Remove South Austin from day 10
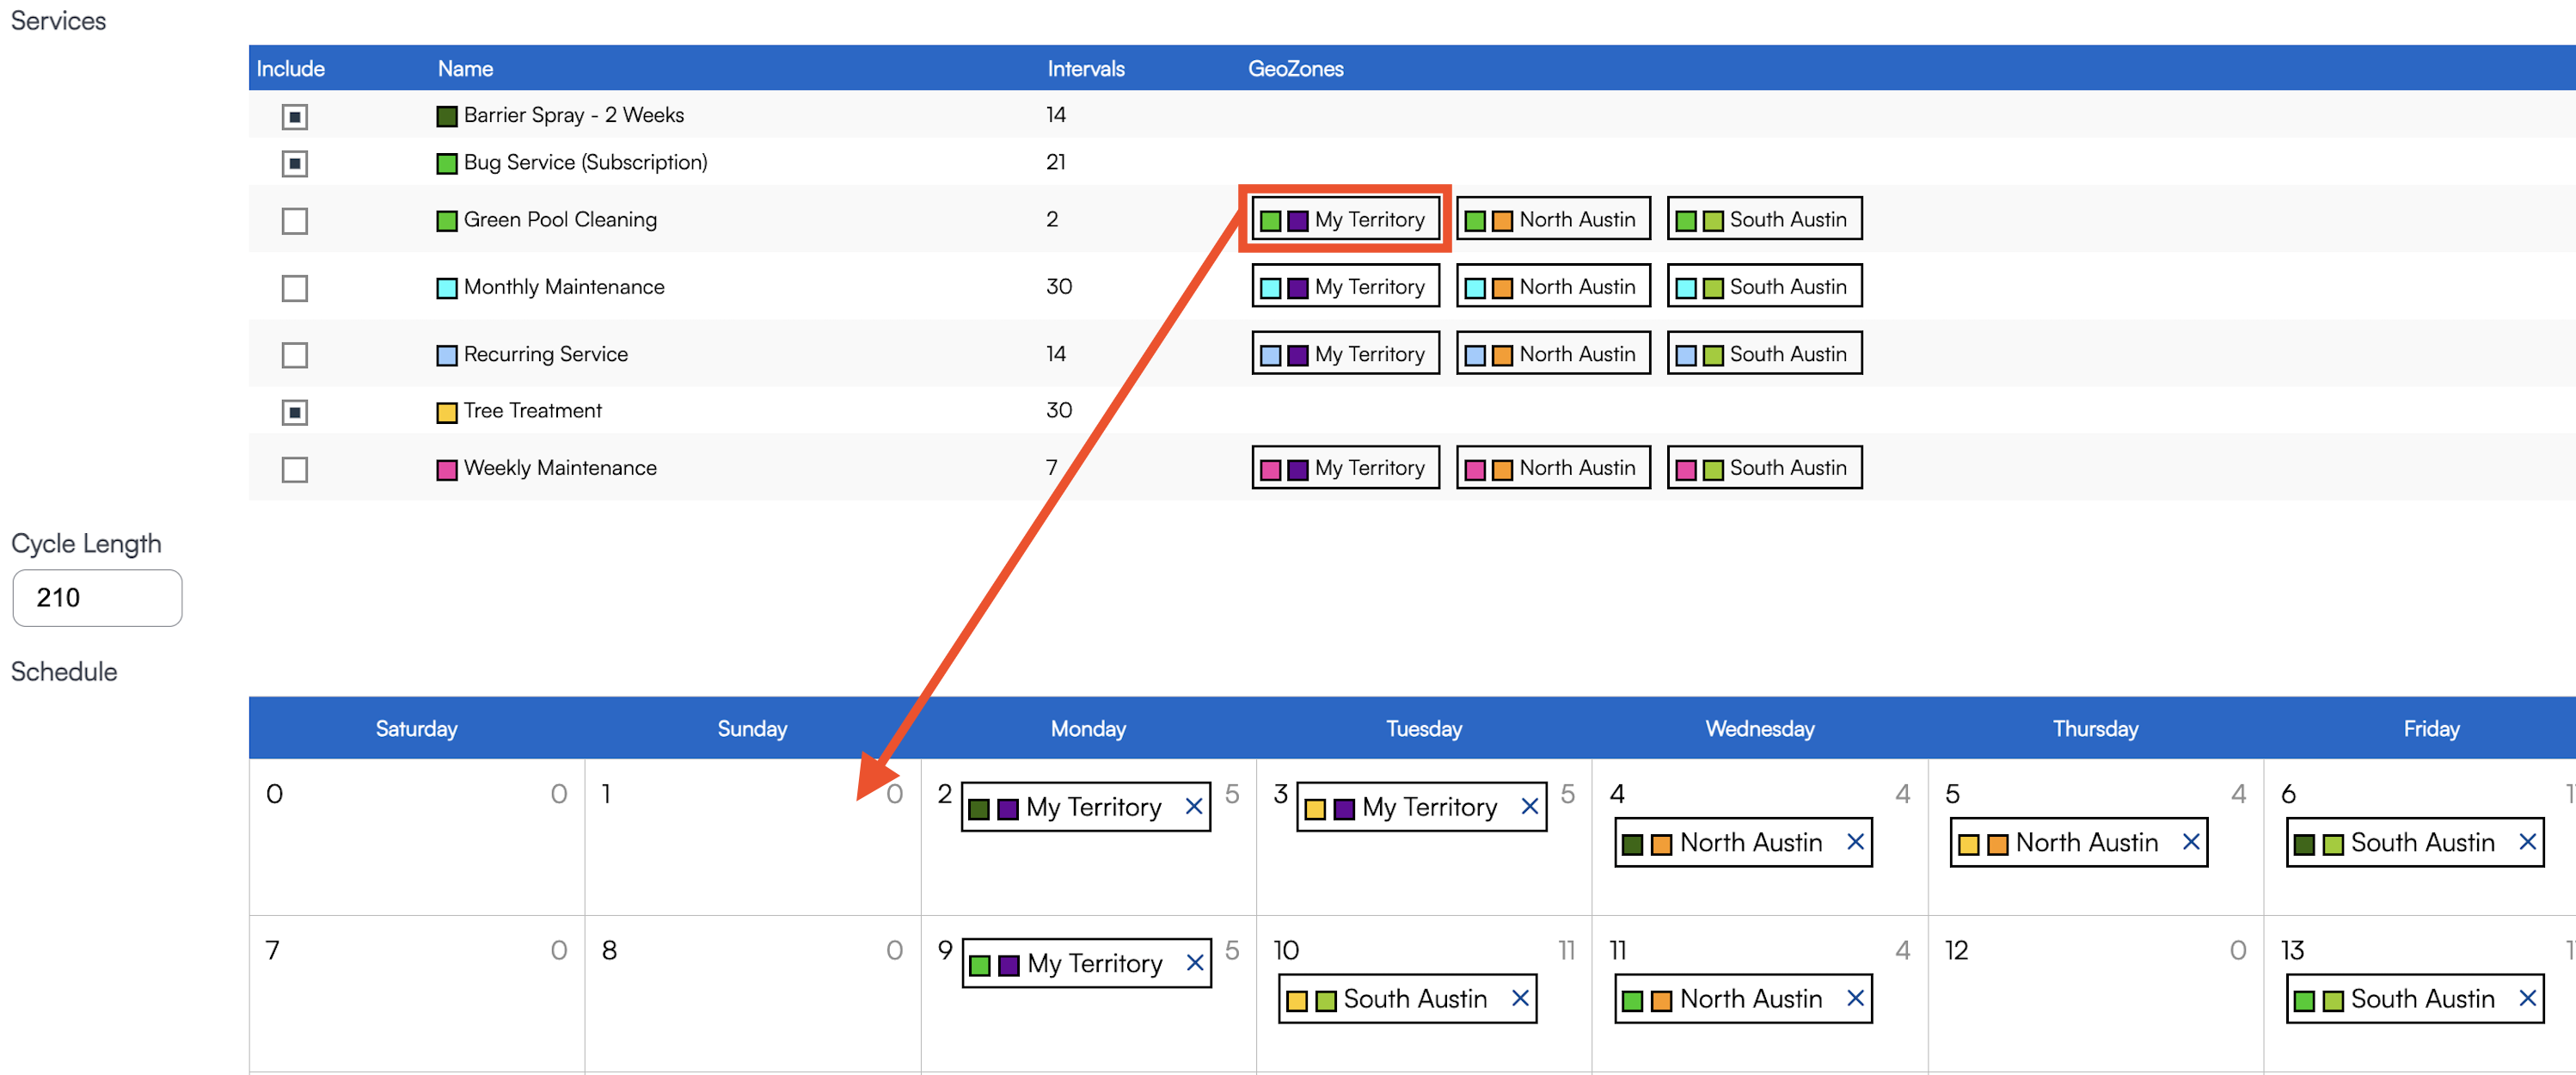This screenshot has width=2576, height=1075. tap(1520, 998)
